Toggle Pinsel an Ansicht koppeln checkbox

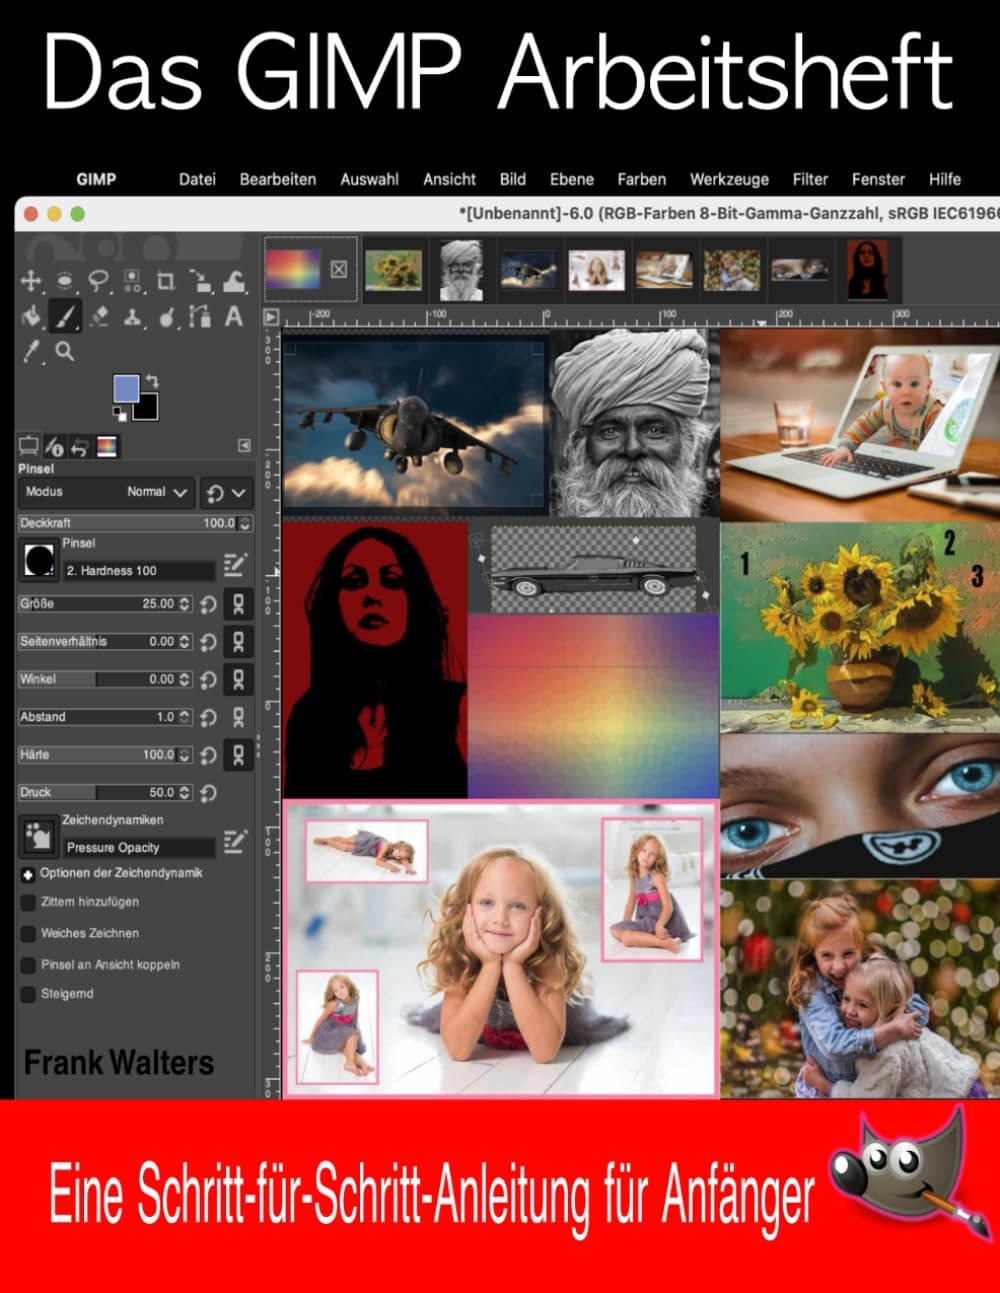[28, 965]
